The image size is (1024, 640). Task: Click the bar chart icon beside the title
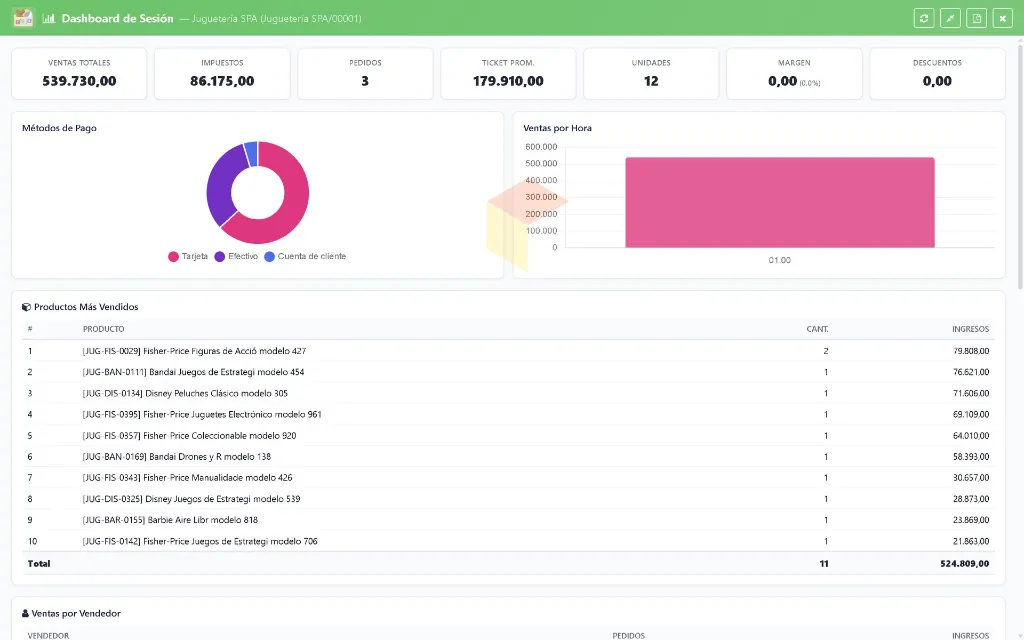[49, 18]
